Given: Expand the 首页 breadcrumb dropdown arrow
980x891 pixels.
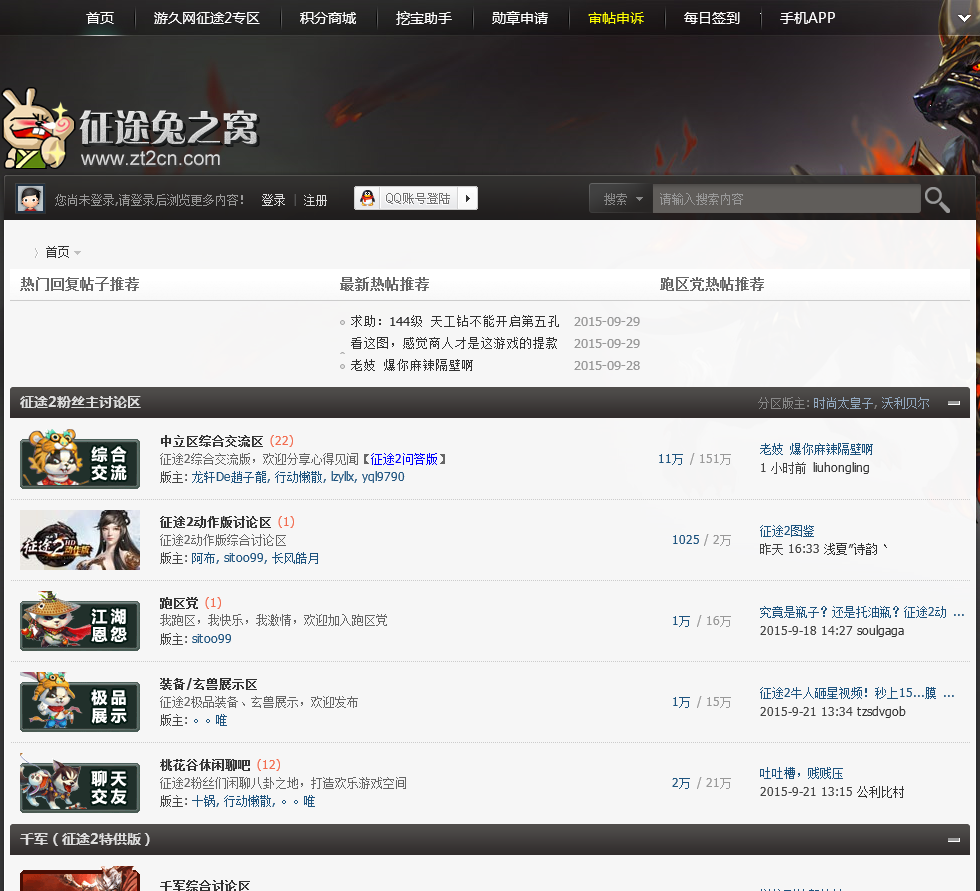Looking at the screenshot, I should 78,252.
